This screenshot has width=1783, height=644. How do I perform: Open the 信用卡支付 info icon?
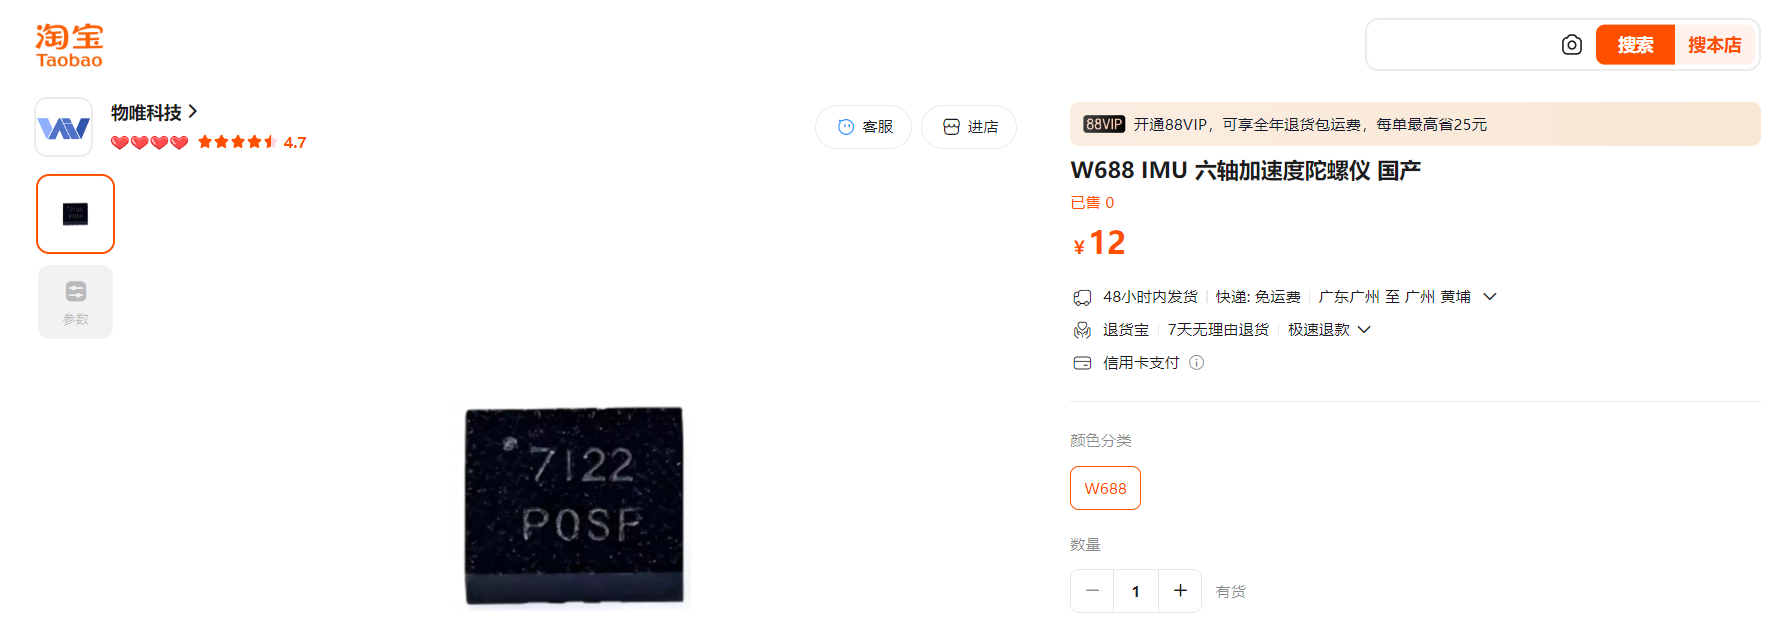(x=1196, y=363)
